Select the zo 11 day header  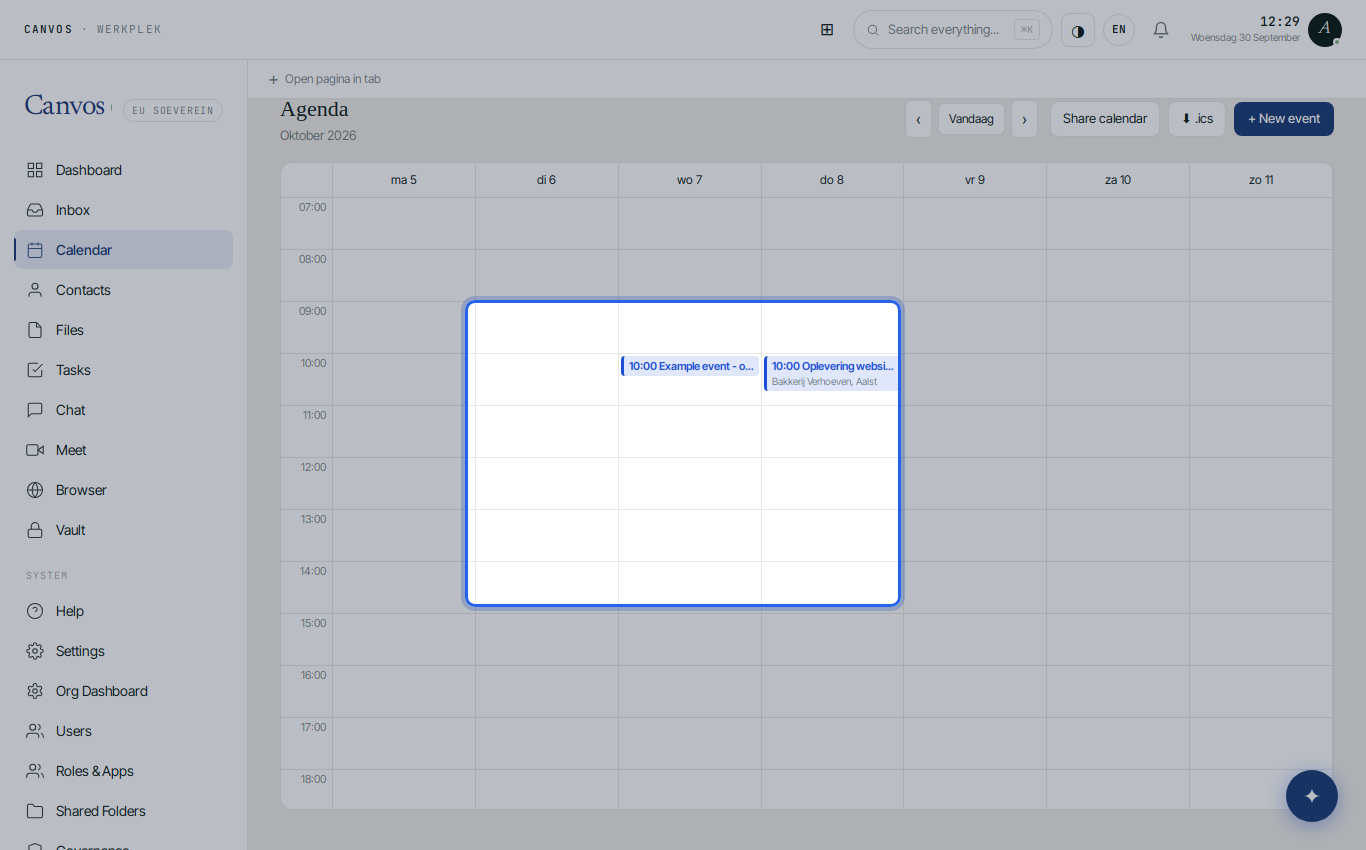point(1261,180)
